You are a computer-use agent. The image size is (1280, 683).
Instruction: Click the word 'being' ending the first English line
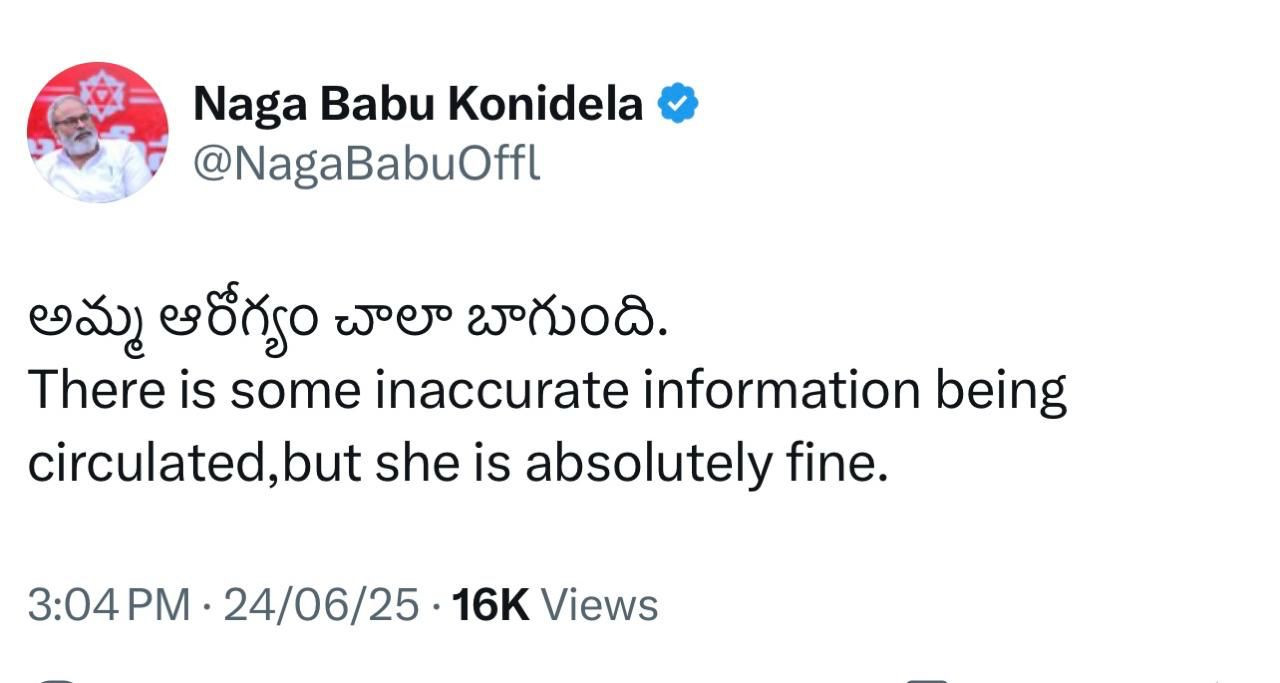pyautogui.click(x=1001, y=391)
